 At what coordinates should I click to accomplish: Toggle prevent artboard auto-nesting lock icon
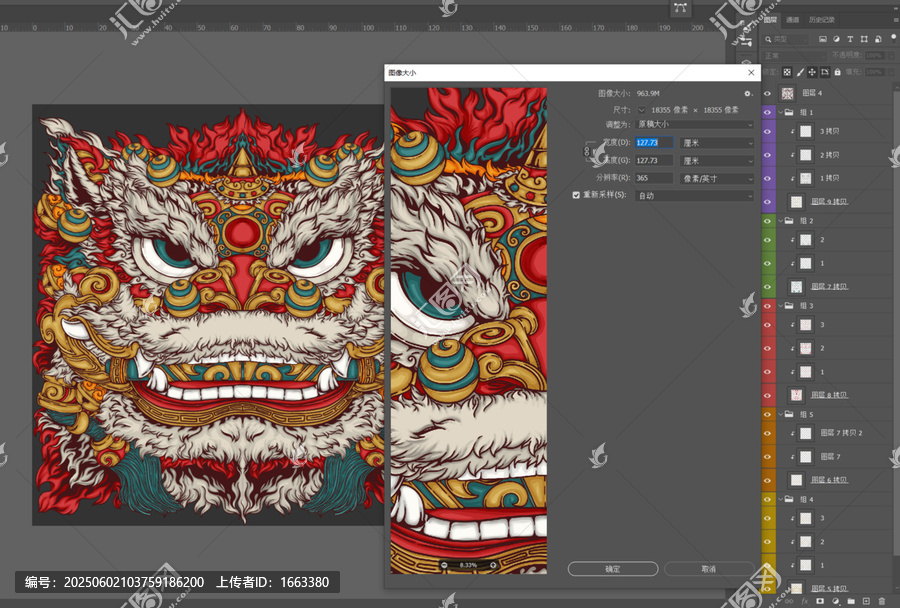pos(824,72)
